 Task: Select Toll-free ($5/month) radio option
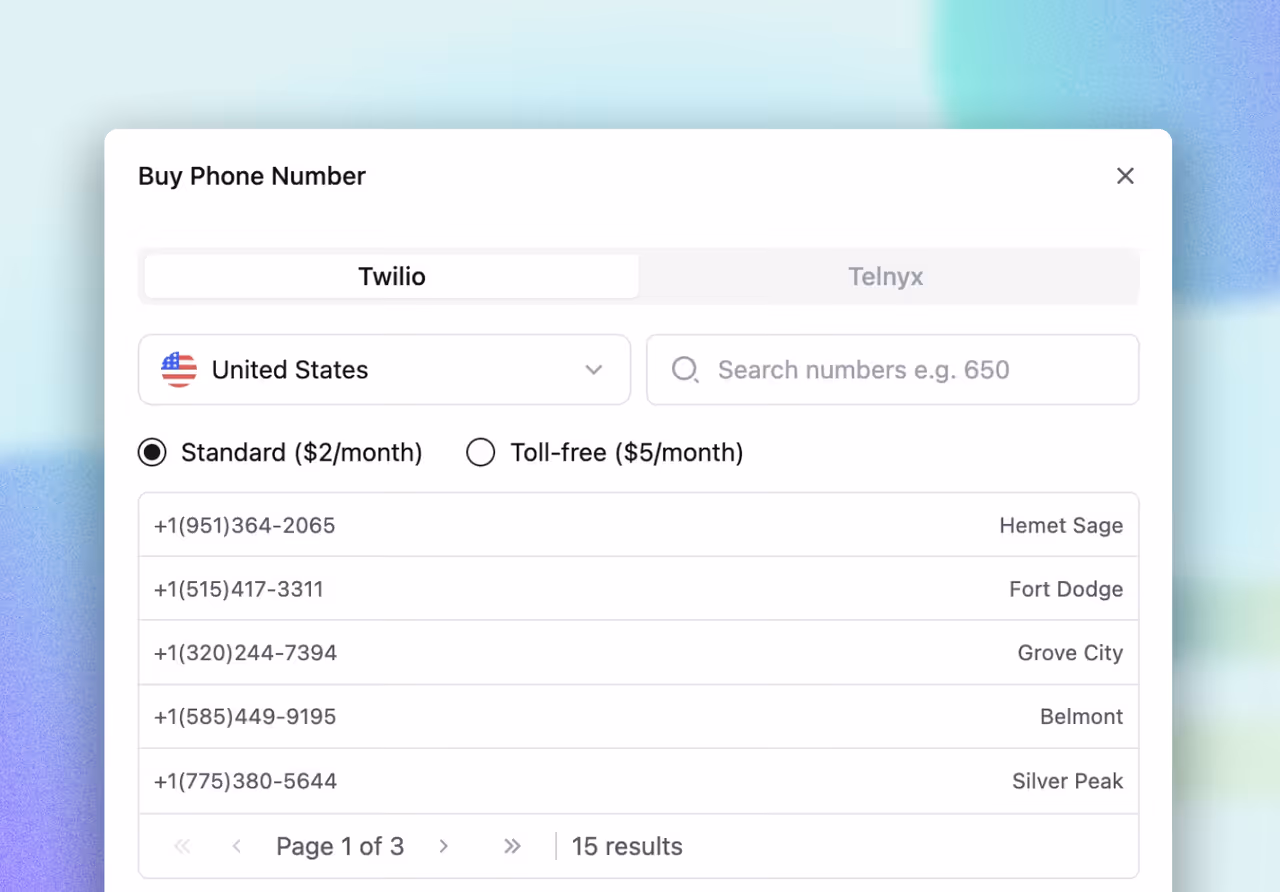(x=481, y=453)
